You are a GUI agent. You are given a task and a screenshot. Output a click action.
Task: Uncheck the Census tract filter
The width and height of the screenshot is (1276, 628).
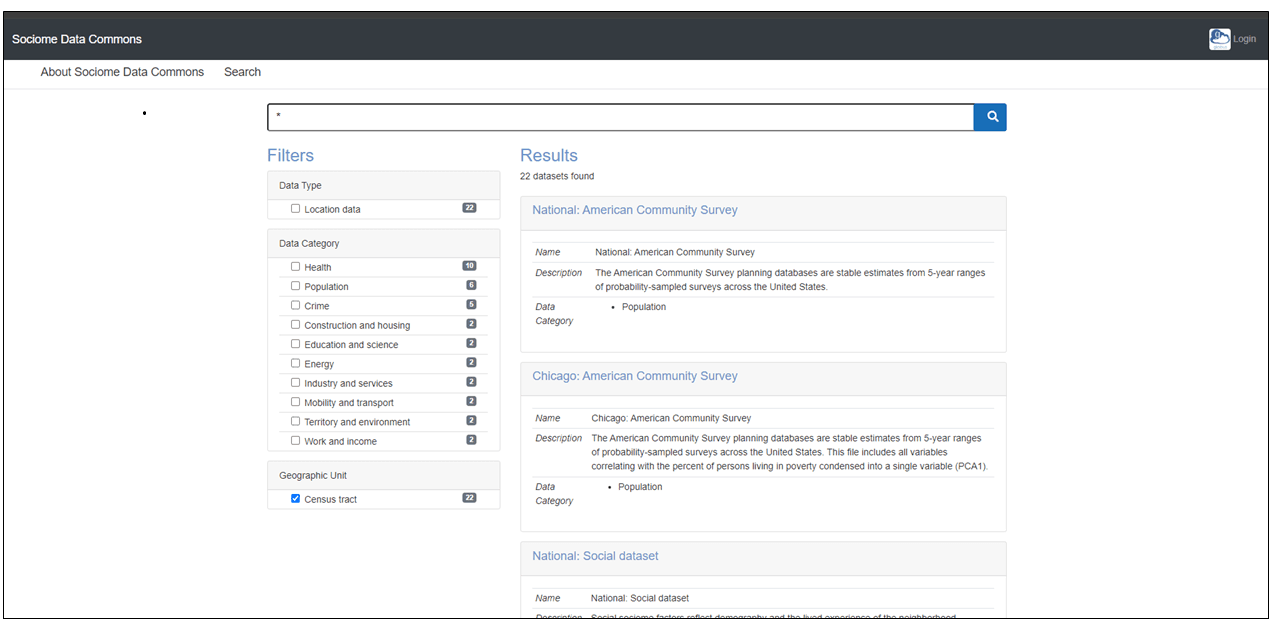point(296,499)
